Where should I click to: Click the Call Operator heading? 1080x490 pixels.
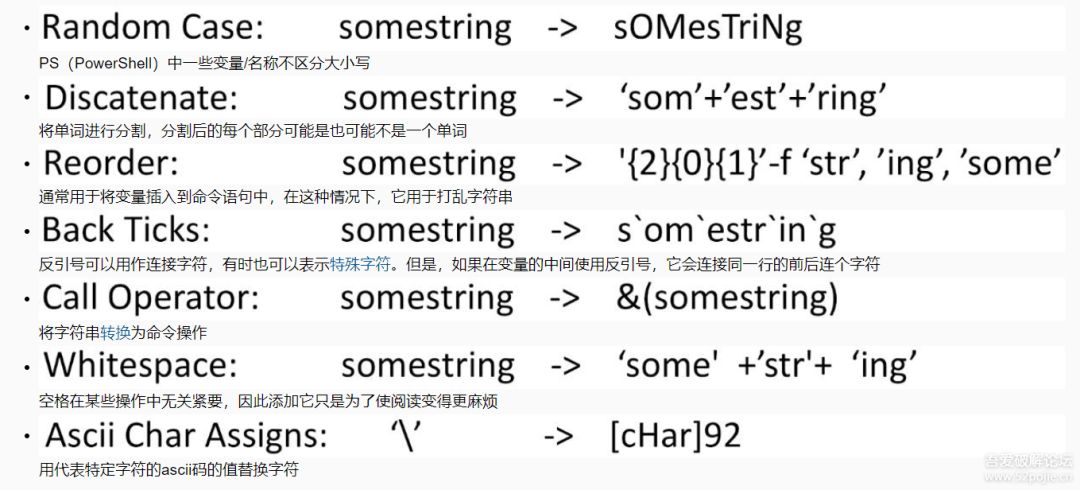tap(151, 298)
